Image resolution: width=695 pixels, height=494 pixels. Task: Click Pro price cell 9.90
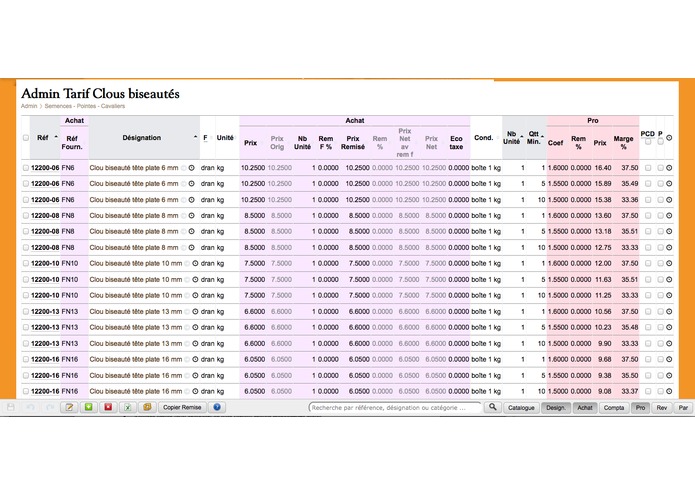point(605,343)
